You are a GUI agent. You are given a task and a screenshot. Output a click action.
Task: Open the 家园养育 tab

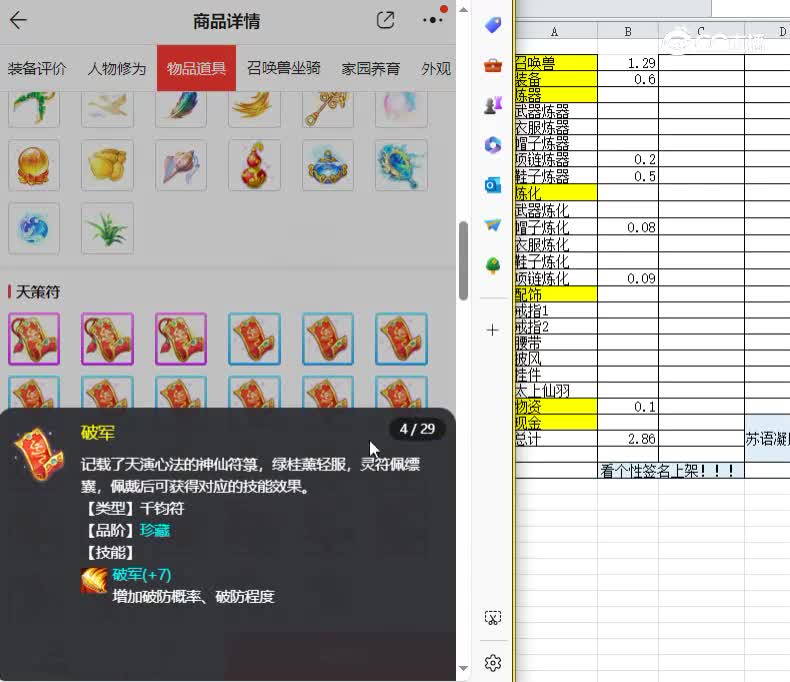[371, 69]
